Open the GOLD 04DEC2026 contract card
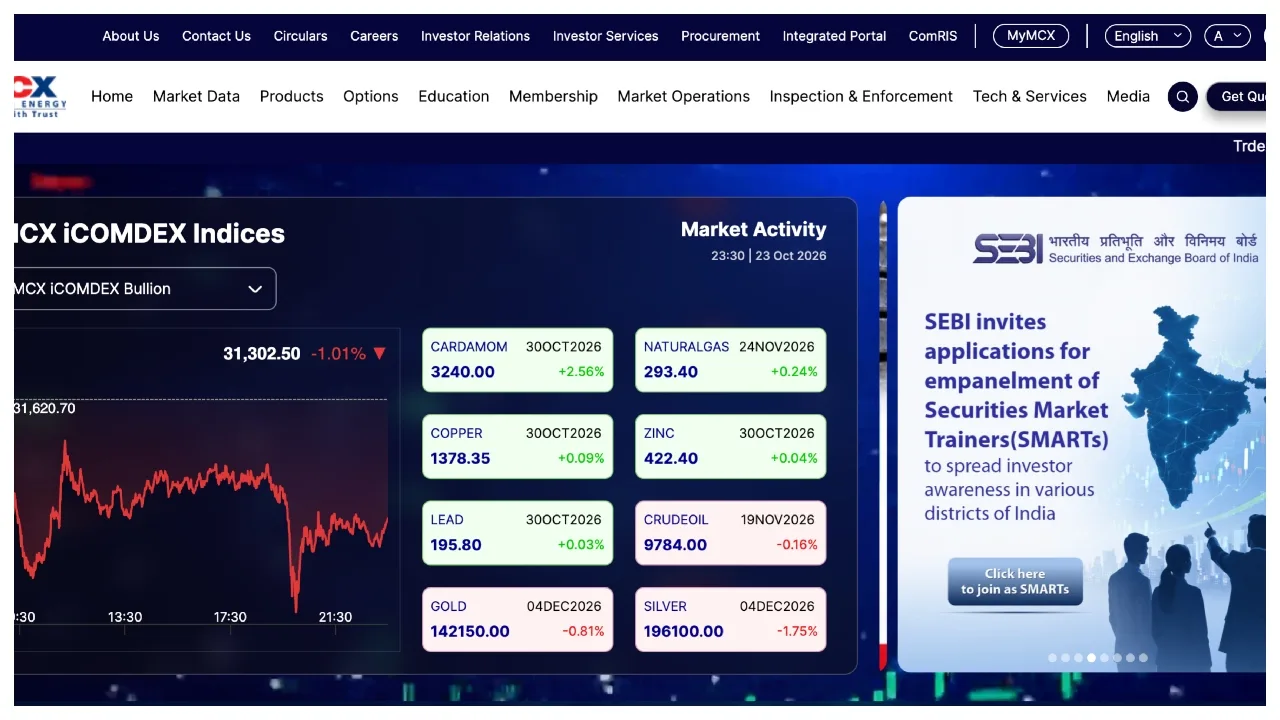Screen dimensions: 1280x720 518,619
